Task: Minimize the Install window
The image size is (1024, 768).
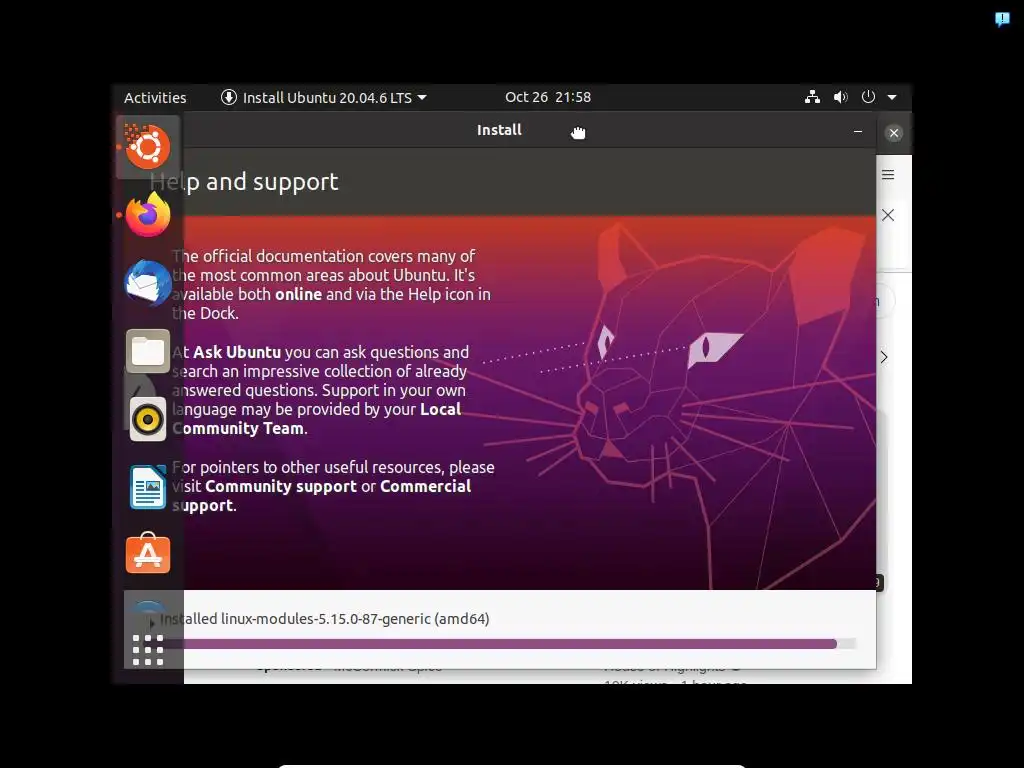Action: click(x=858, y=132)
